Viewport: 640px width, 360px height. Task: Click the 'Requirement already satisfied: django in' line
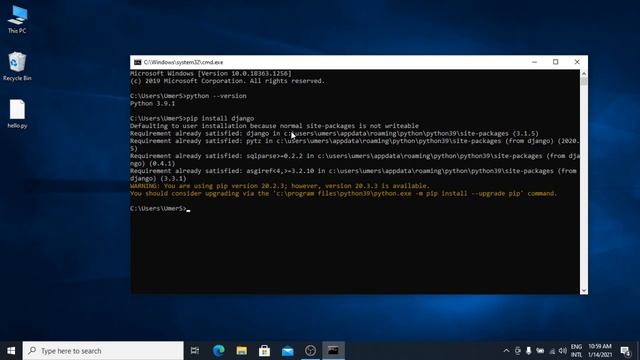pyautogui.click(x=334, y=133)
